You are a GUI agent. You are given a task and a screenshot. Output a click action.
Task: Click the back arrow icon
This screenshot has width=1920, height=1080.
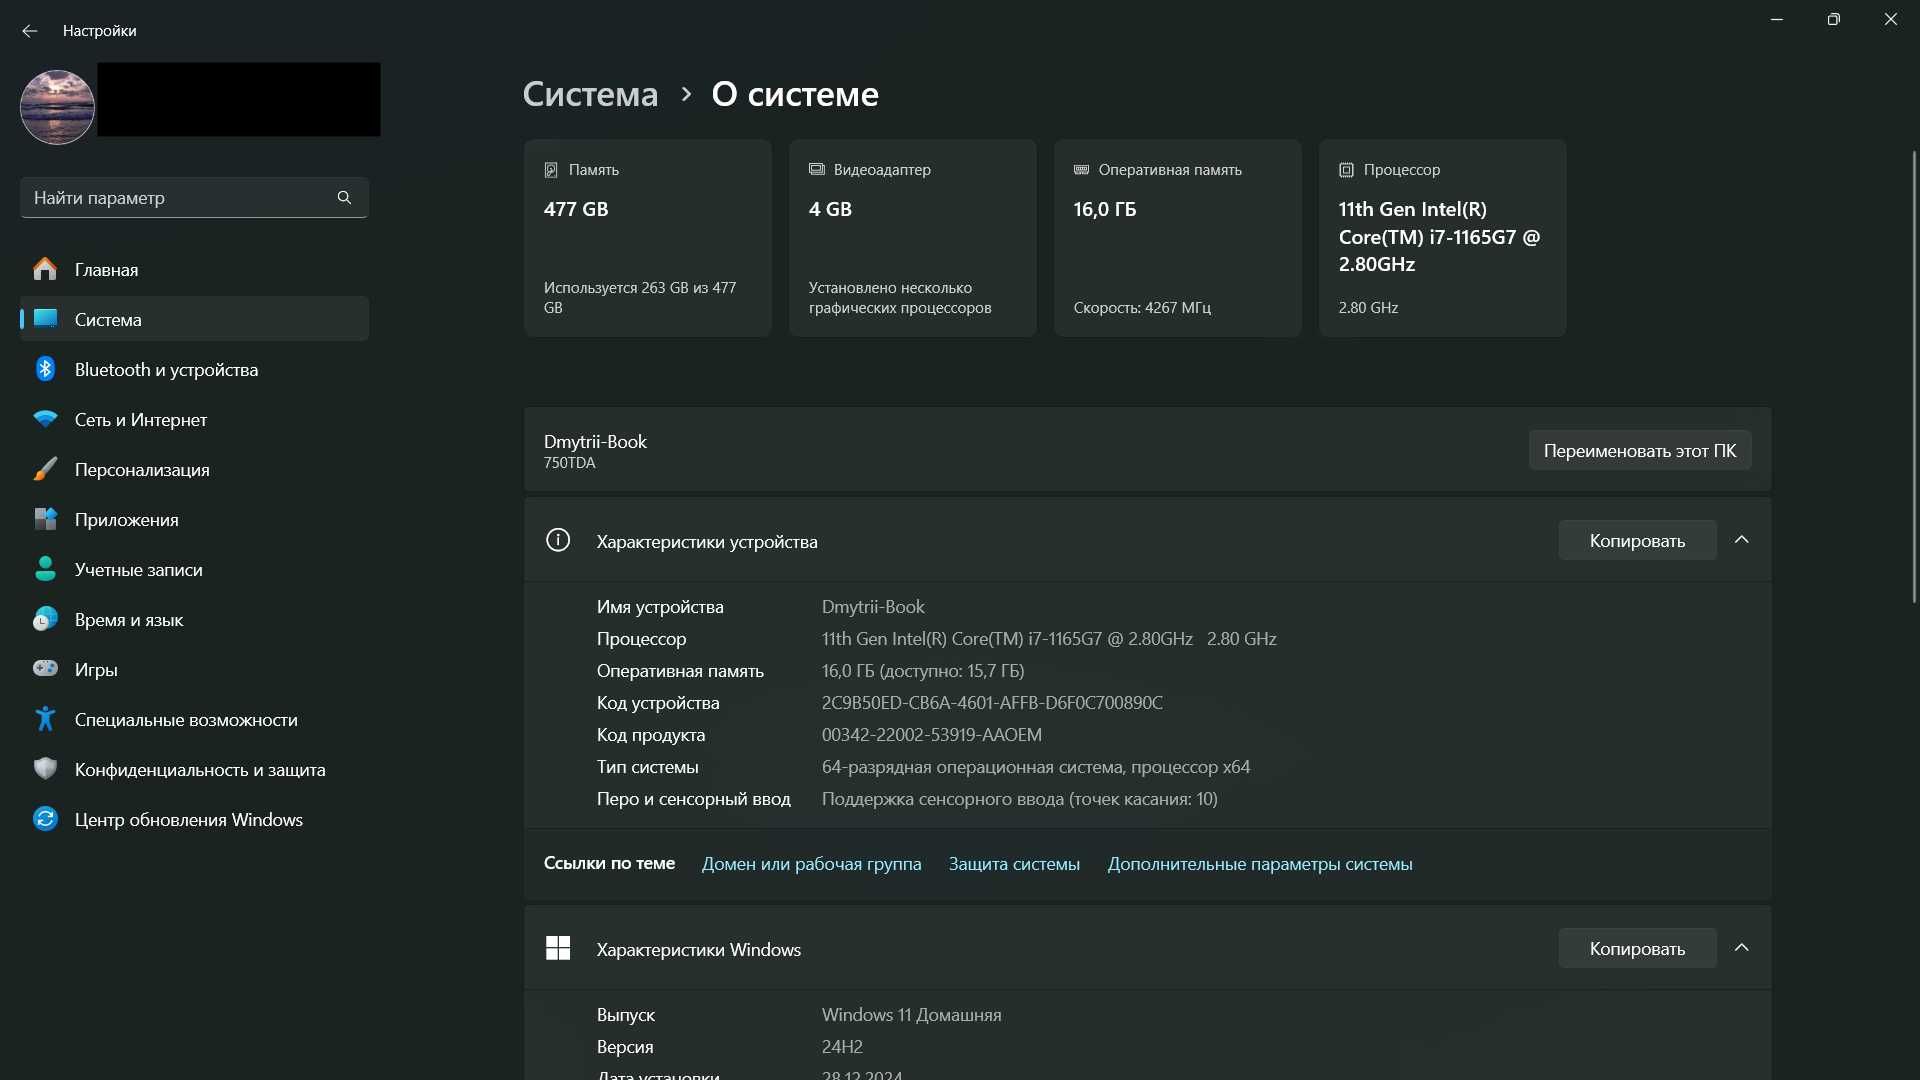click(30, 31)
